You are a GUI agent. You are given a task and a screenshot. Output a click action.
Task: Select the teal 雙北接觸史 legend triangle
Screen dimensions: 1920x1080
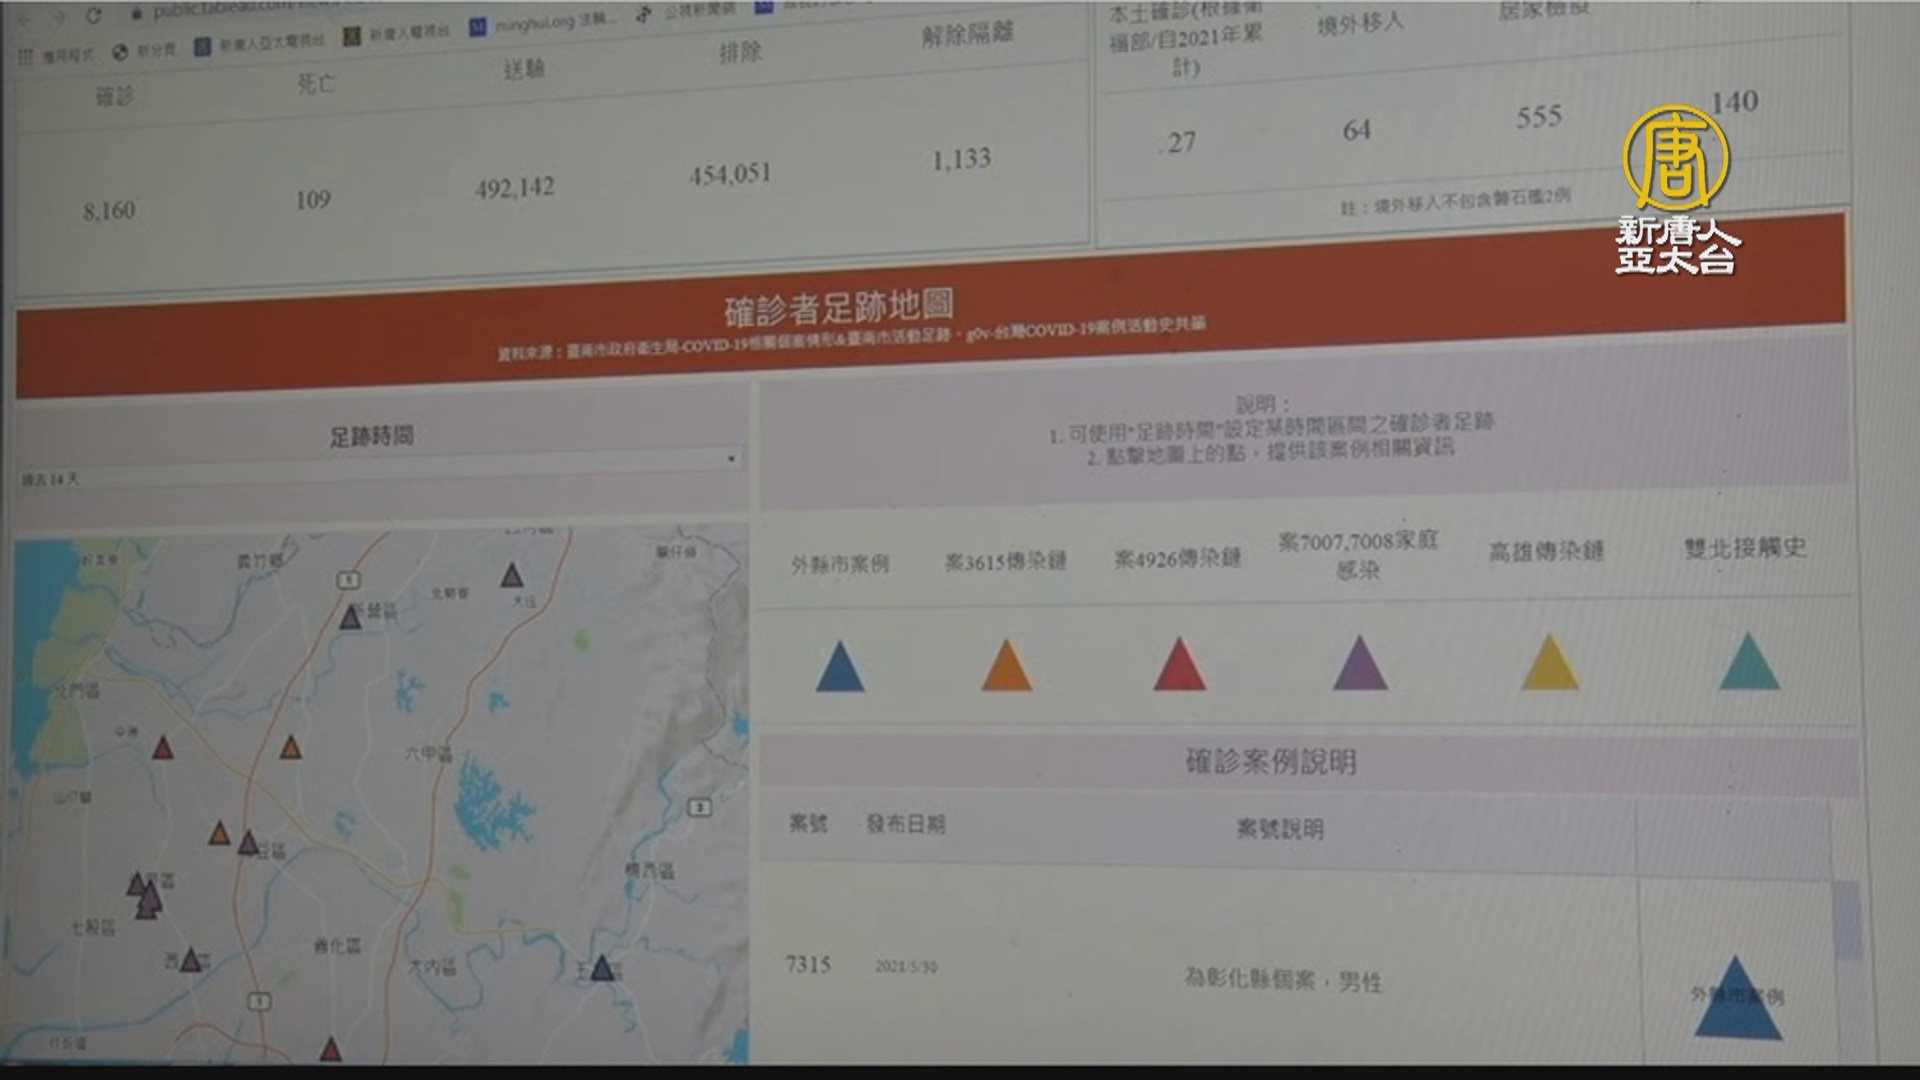[x=1749, y=662]
